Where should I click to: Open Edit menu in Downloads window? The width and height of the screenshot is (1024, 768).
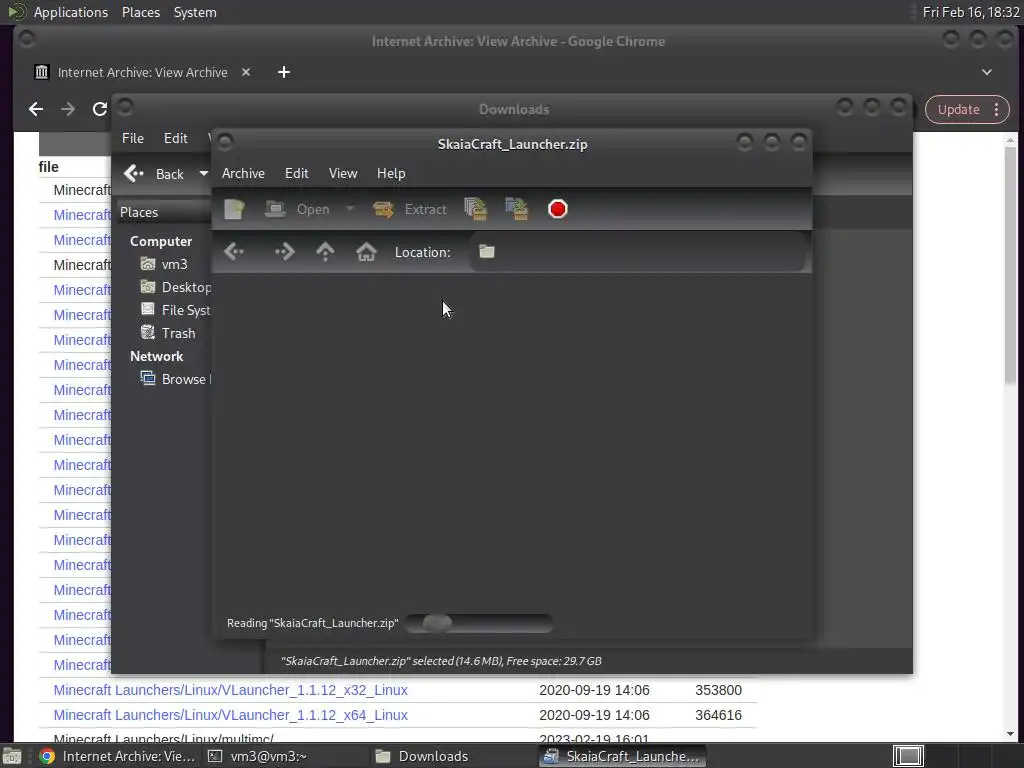[176, 138]
